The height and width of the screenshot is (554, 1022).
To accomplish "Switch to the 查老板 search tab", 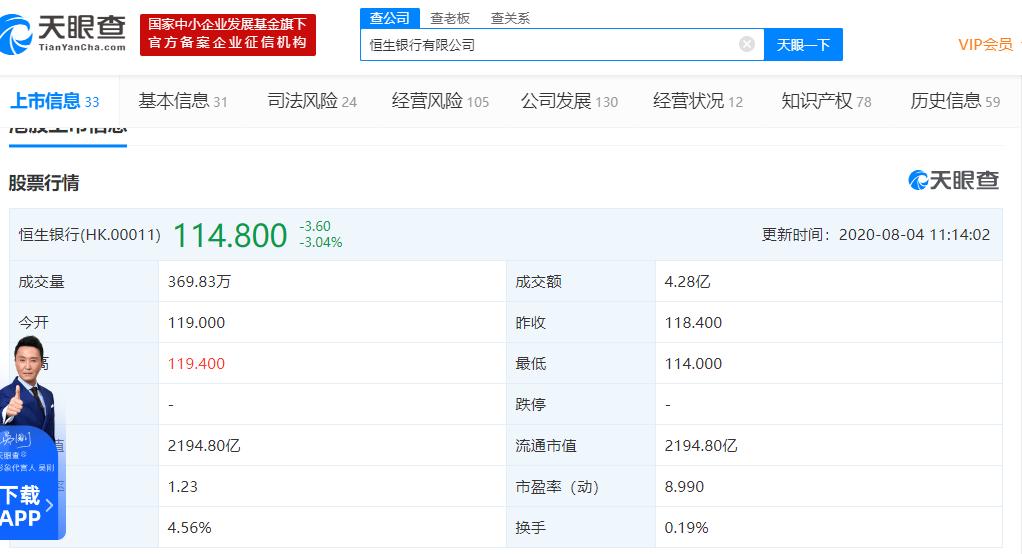I will pyautogui.click(x=450, y=18).
